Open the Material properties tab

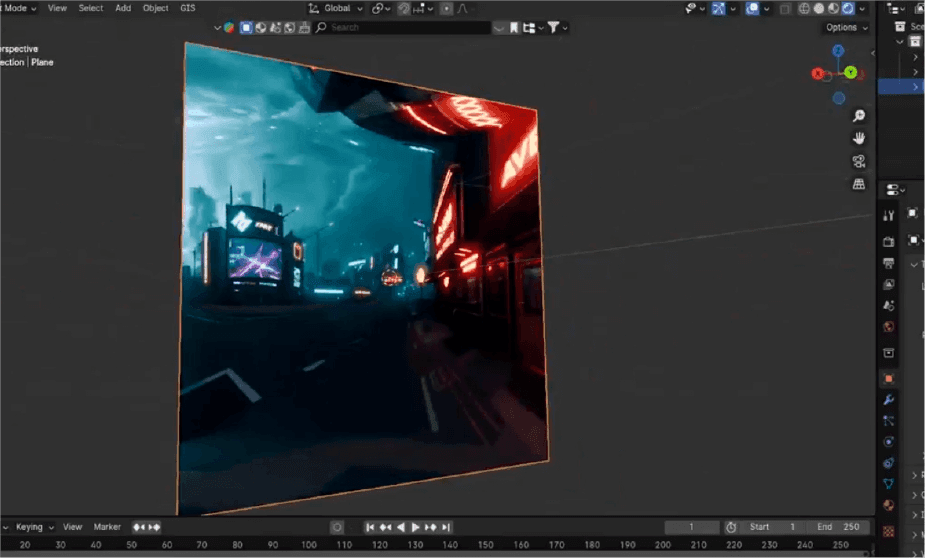(888, 505)
